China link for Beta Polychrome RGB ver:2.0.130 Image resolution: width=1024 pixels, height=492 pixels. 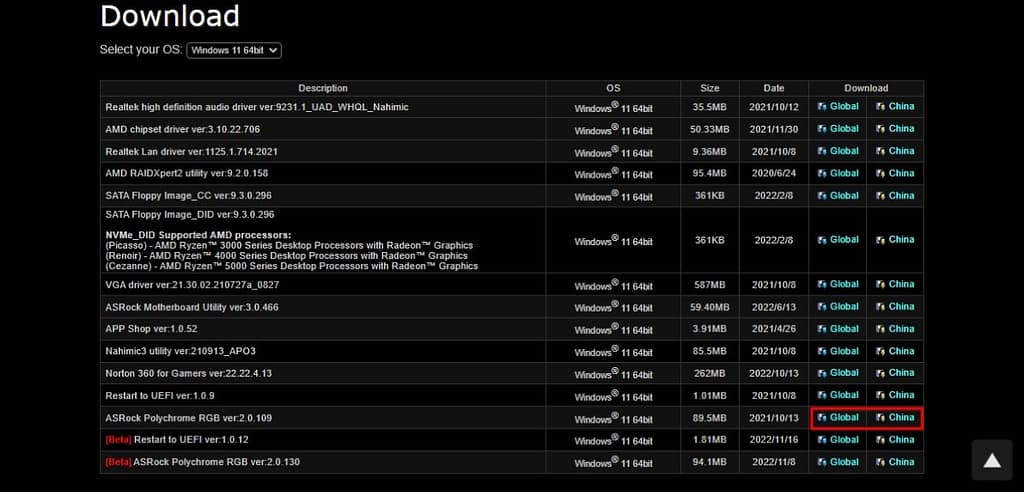click(895, 462)
